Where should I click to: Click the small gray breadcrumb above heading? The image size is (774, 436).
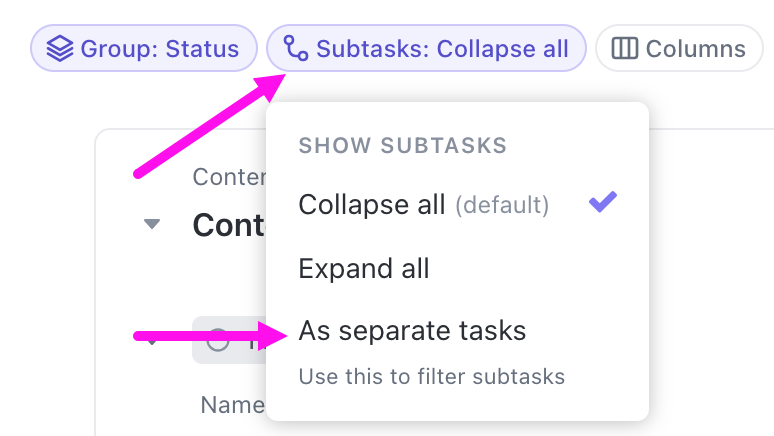(229, 177)
